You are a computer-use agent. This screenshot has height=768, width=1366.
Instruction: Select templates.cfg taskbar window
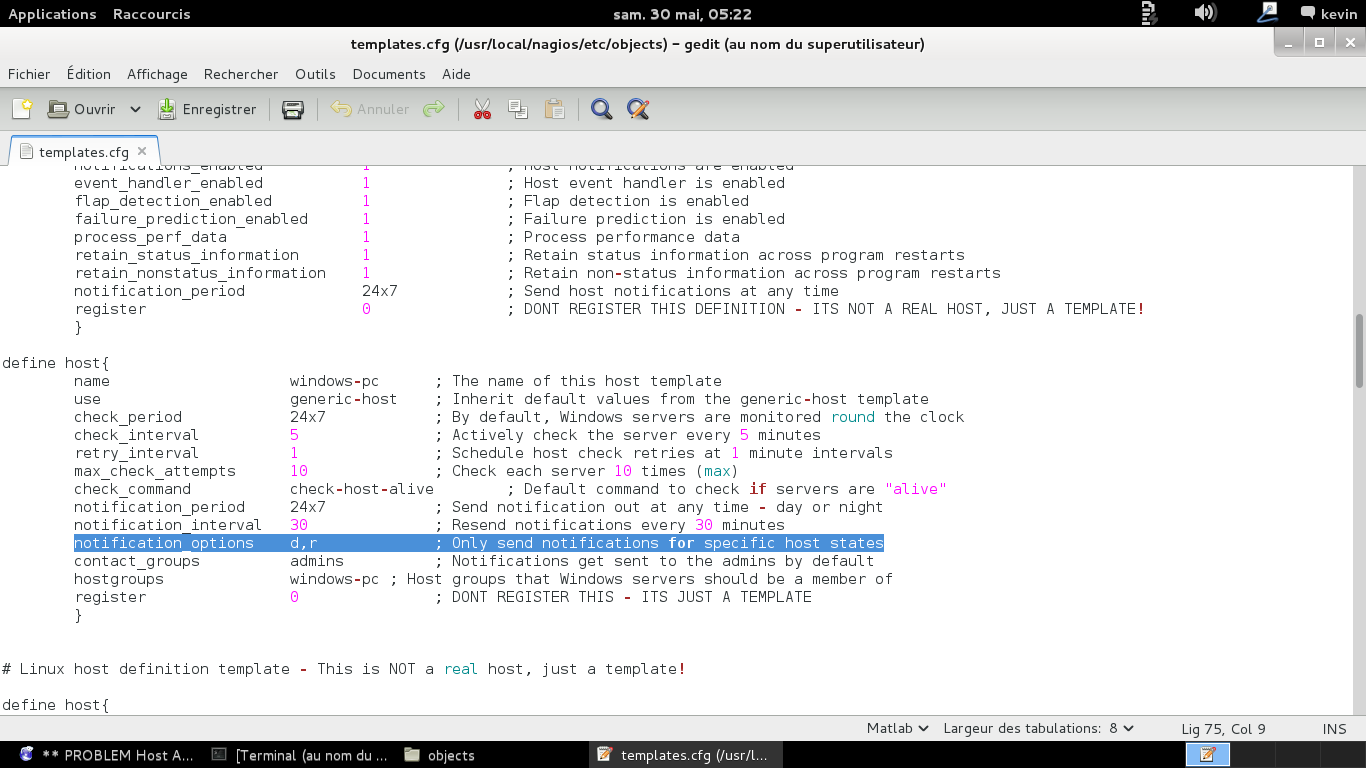tap(684, 755)
